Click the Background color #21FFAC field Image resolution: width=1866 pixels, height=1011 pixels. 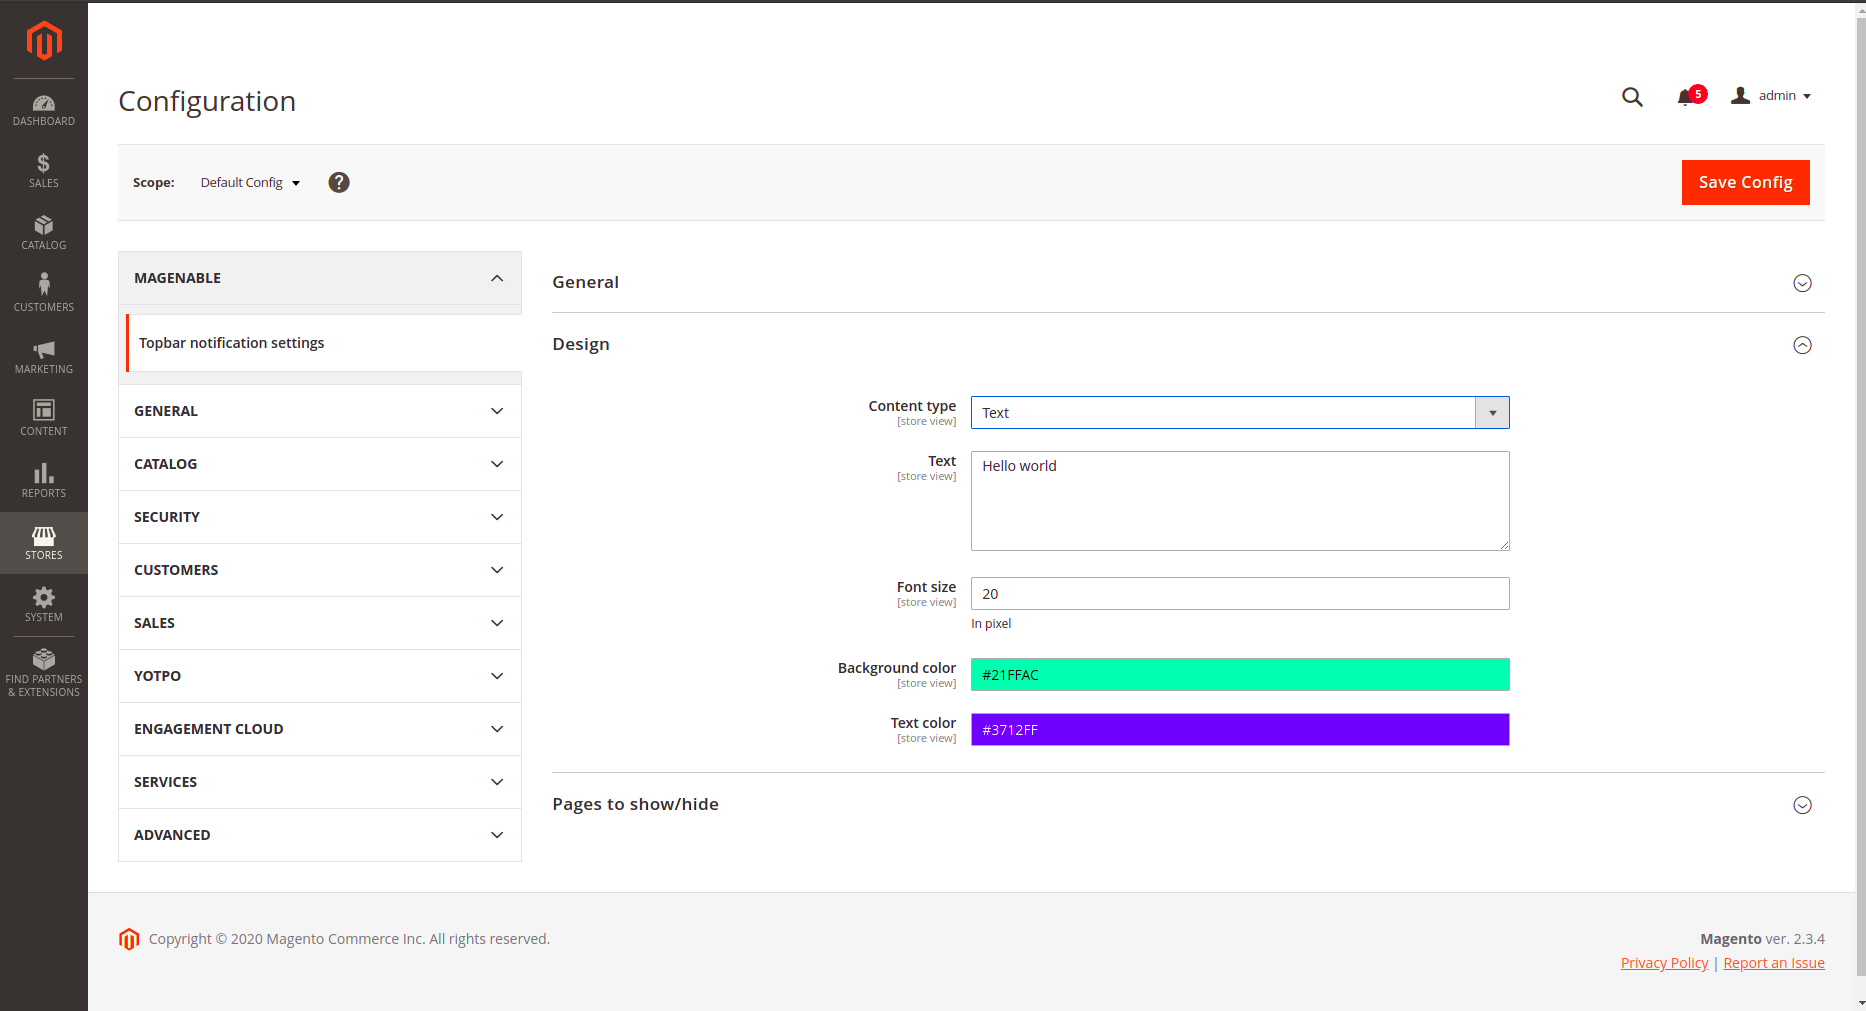click(1240, 675)
